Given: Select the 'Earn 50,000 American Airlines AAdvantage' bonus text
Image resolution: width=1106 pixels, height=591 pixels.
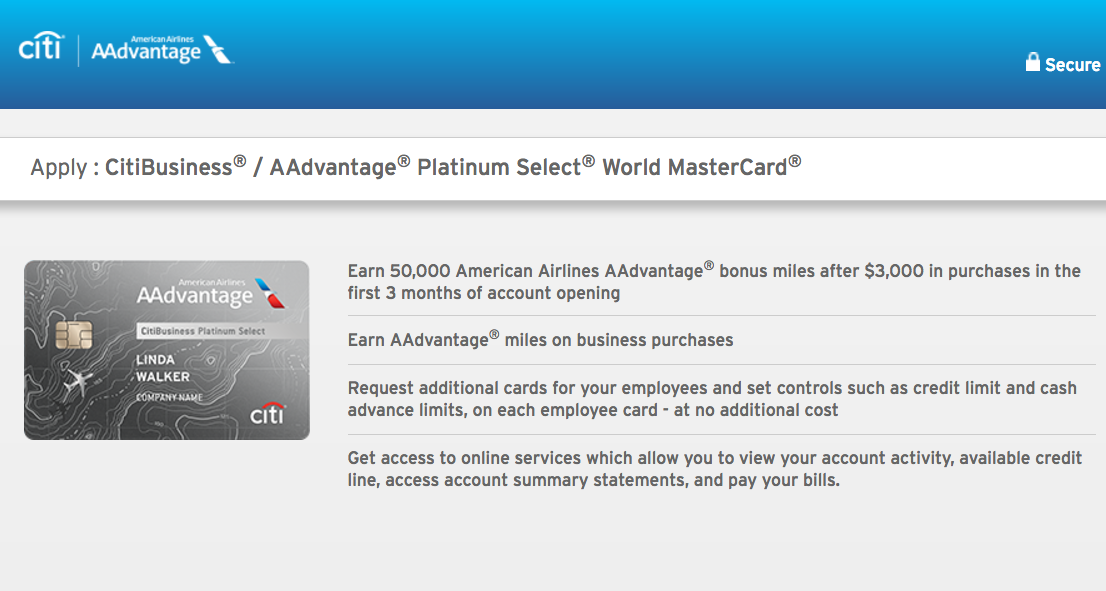Looking at the screenshot, I should pyautogui.click(x=714, y=281).
